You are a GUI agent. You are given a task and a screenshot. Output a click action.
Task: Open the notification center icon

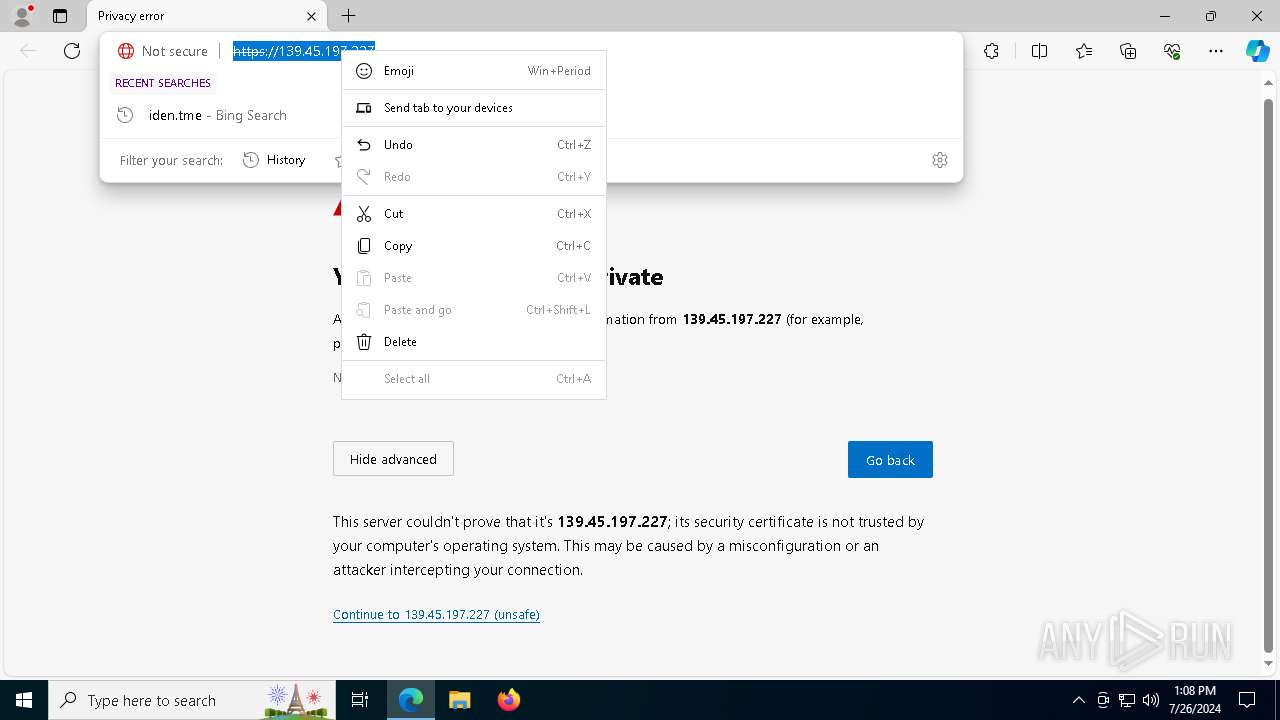pyautogui.click(x=1247, y=700)
